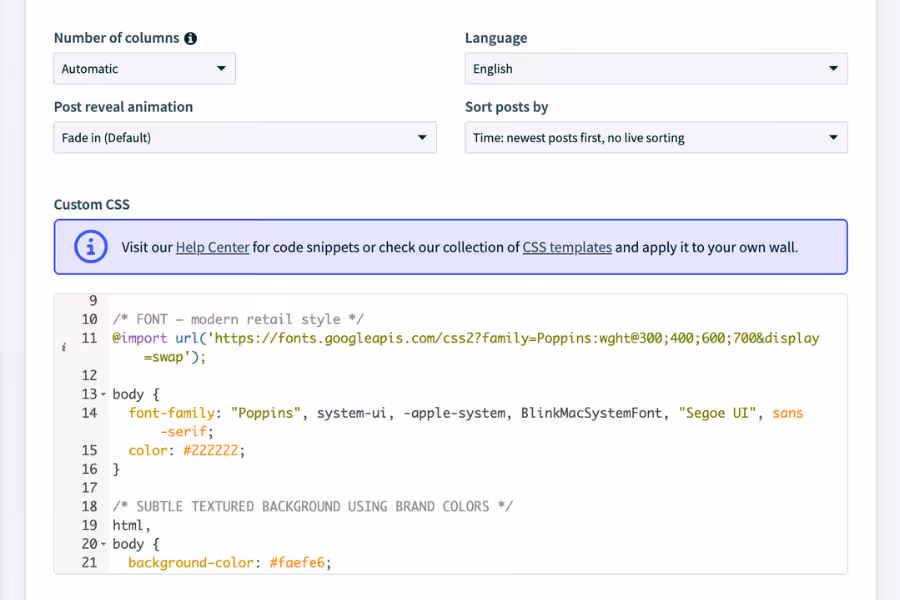
Task: Open the Post reveal animation dropdown
Action: (245, 138)
